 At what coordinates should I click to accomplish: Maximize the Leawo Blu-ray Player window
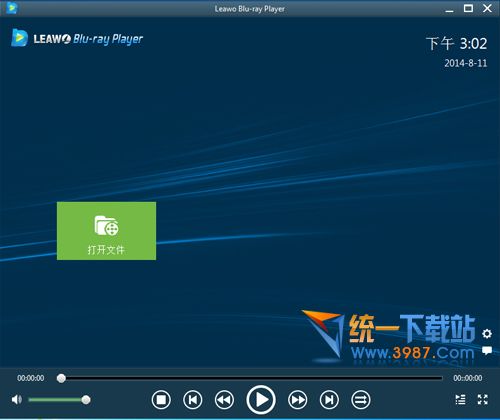coord(468,8)
